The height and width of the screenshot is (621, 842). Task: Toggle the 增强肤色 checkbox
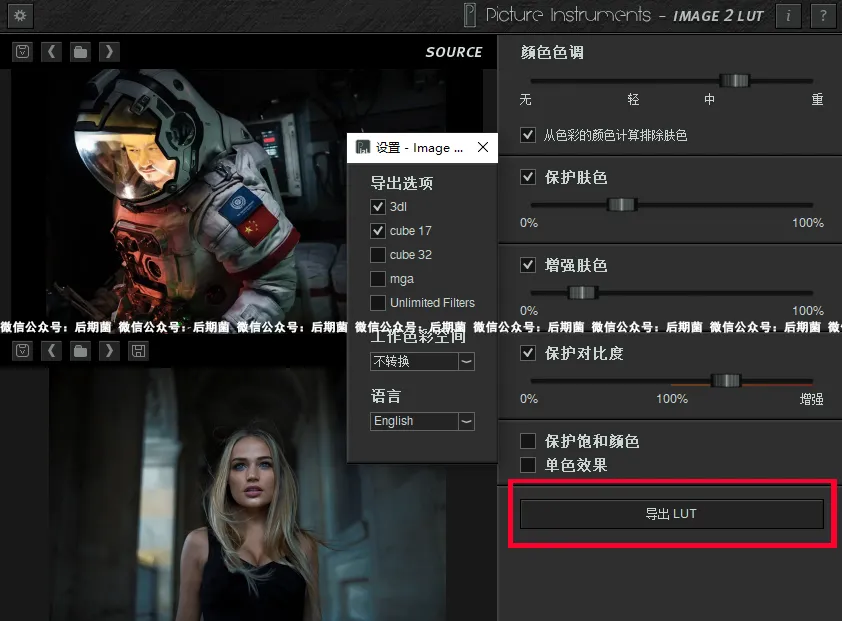[528, 265]
